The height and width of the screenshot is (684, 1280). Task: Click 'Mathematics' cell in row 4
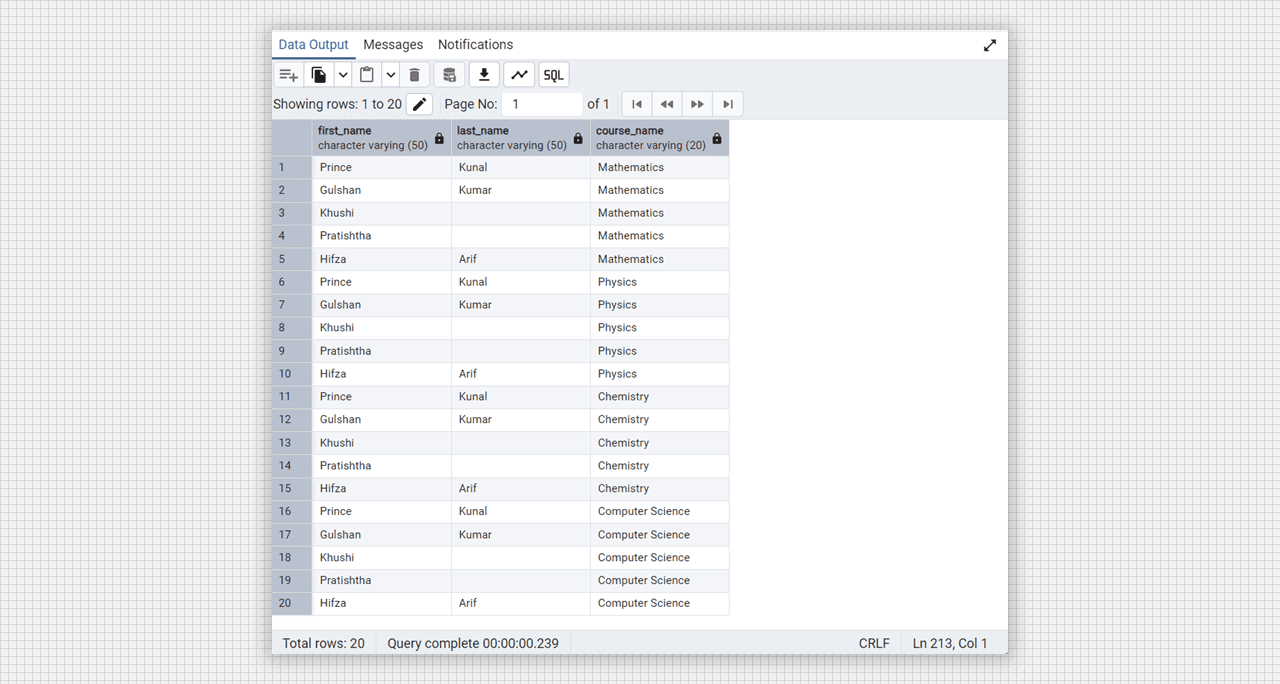click(x=659, y=236)
